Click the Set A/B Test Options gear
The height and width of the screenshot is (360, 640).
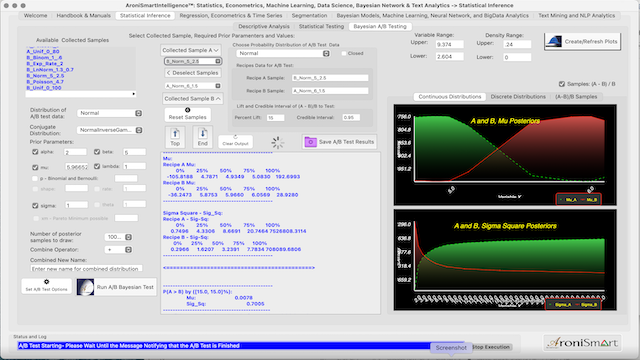coord(47,282)
